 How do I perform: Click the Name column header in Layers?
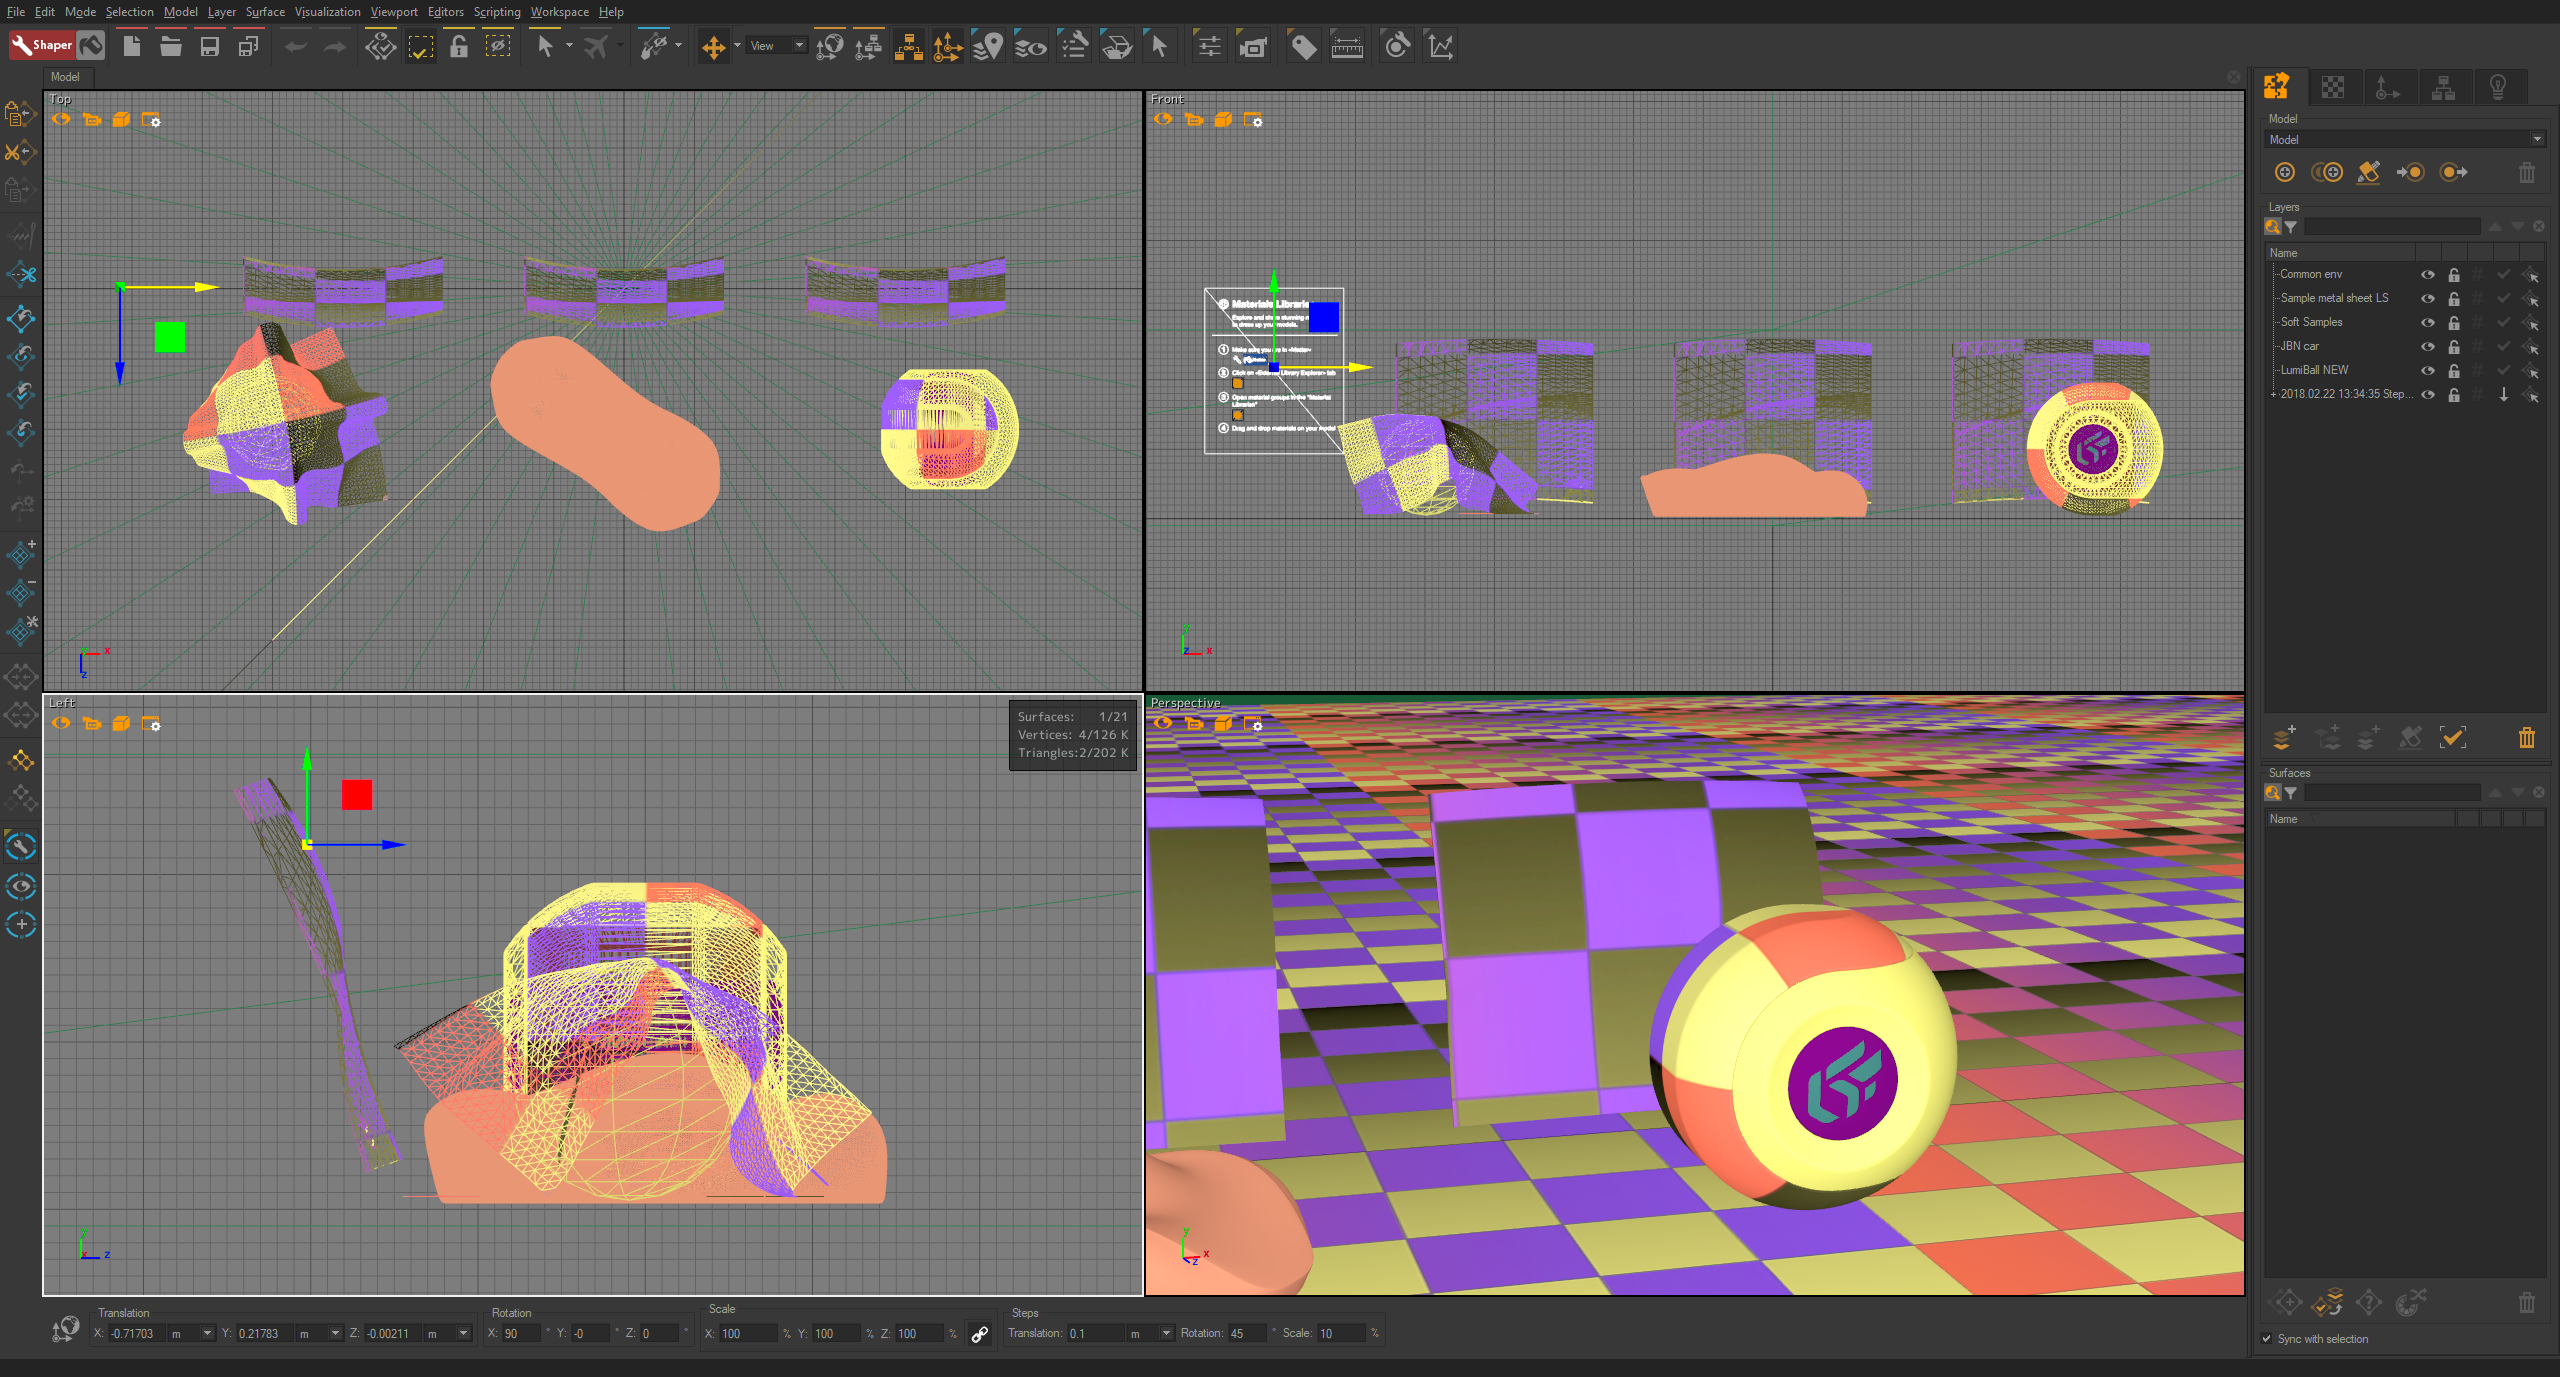click(x=2340, y=253)
